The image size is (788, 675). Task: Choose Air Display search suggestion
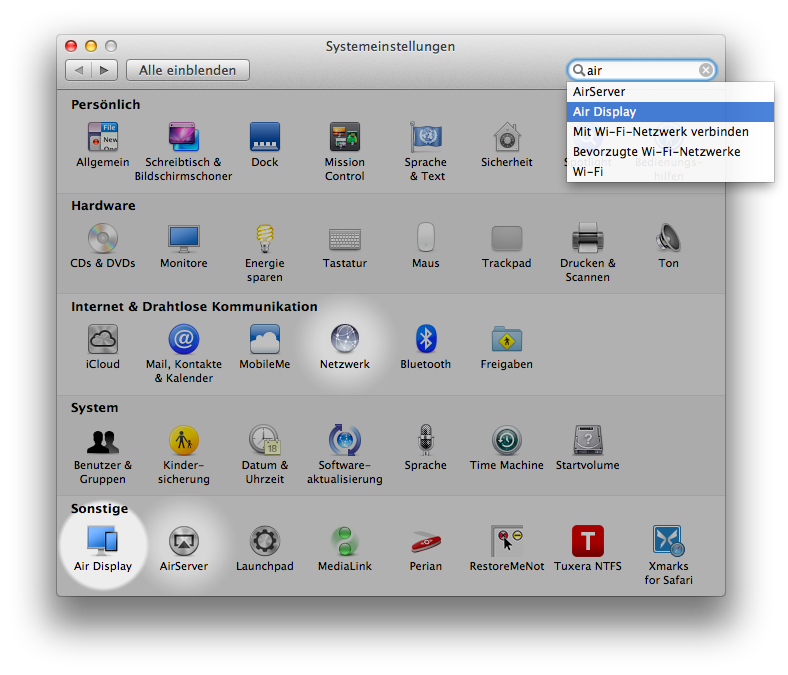[670, 112]
